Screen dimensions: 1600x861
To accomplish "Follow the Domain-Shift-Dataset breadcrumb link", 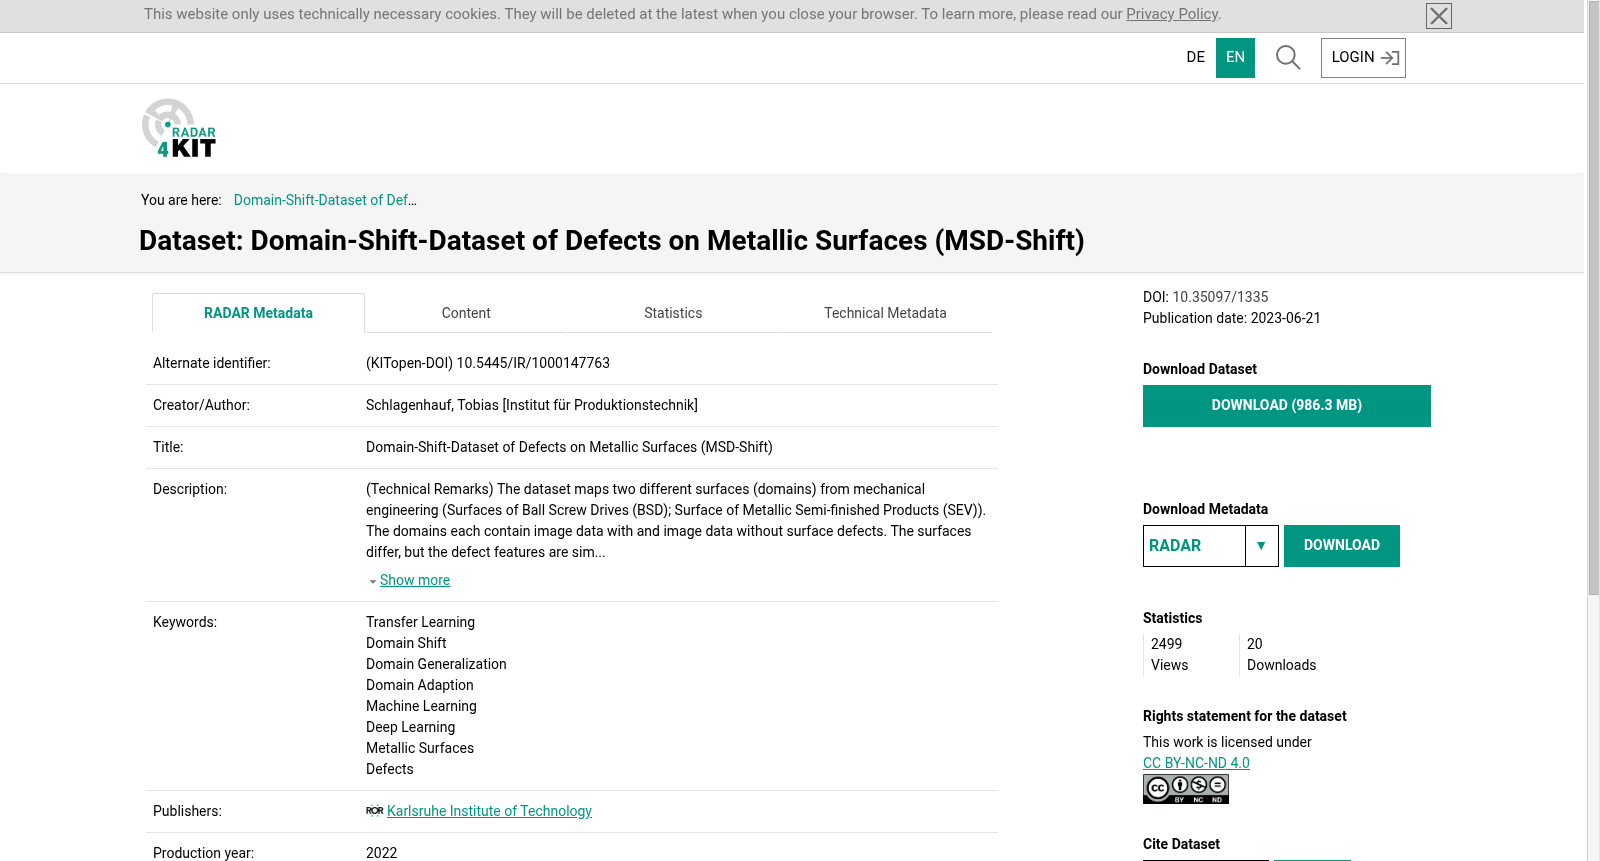I will 325,200.
